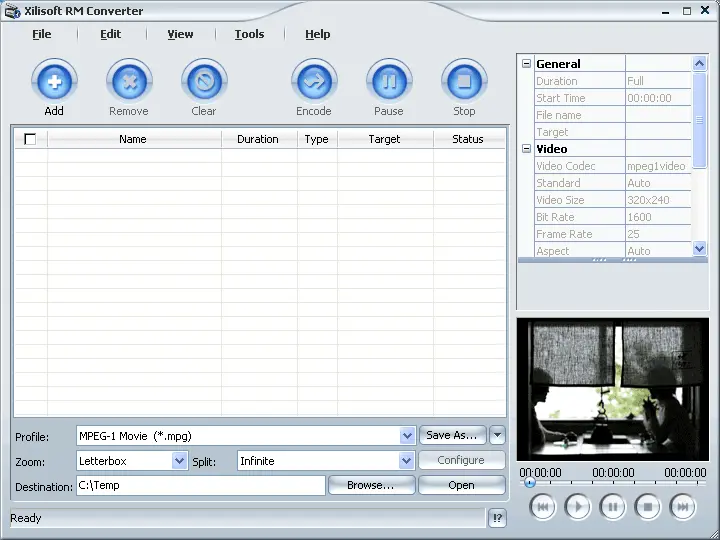
Task: Start conversion with the Encode icon
Action: 314,80
